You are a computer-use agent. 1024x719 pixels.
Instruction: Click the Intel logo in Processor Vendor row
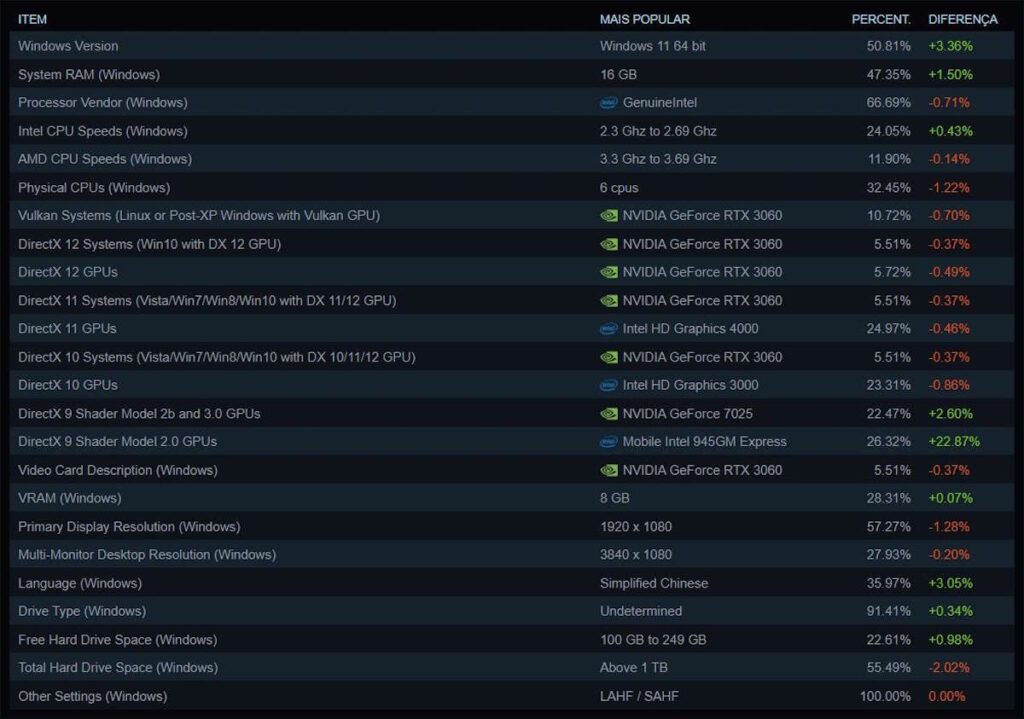[x=609, y=103]
